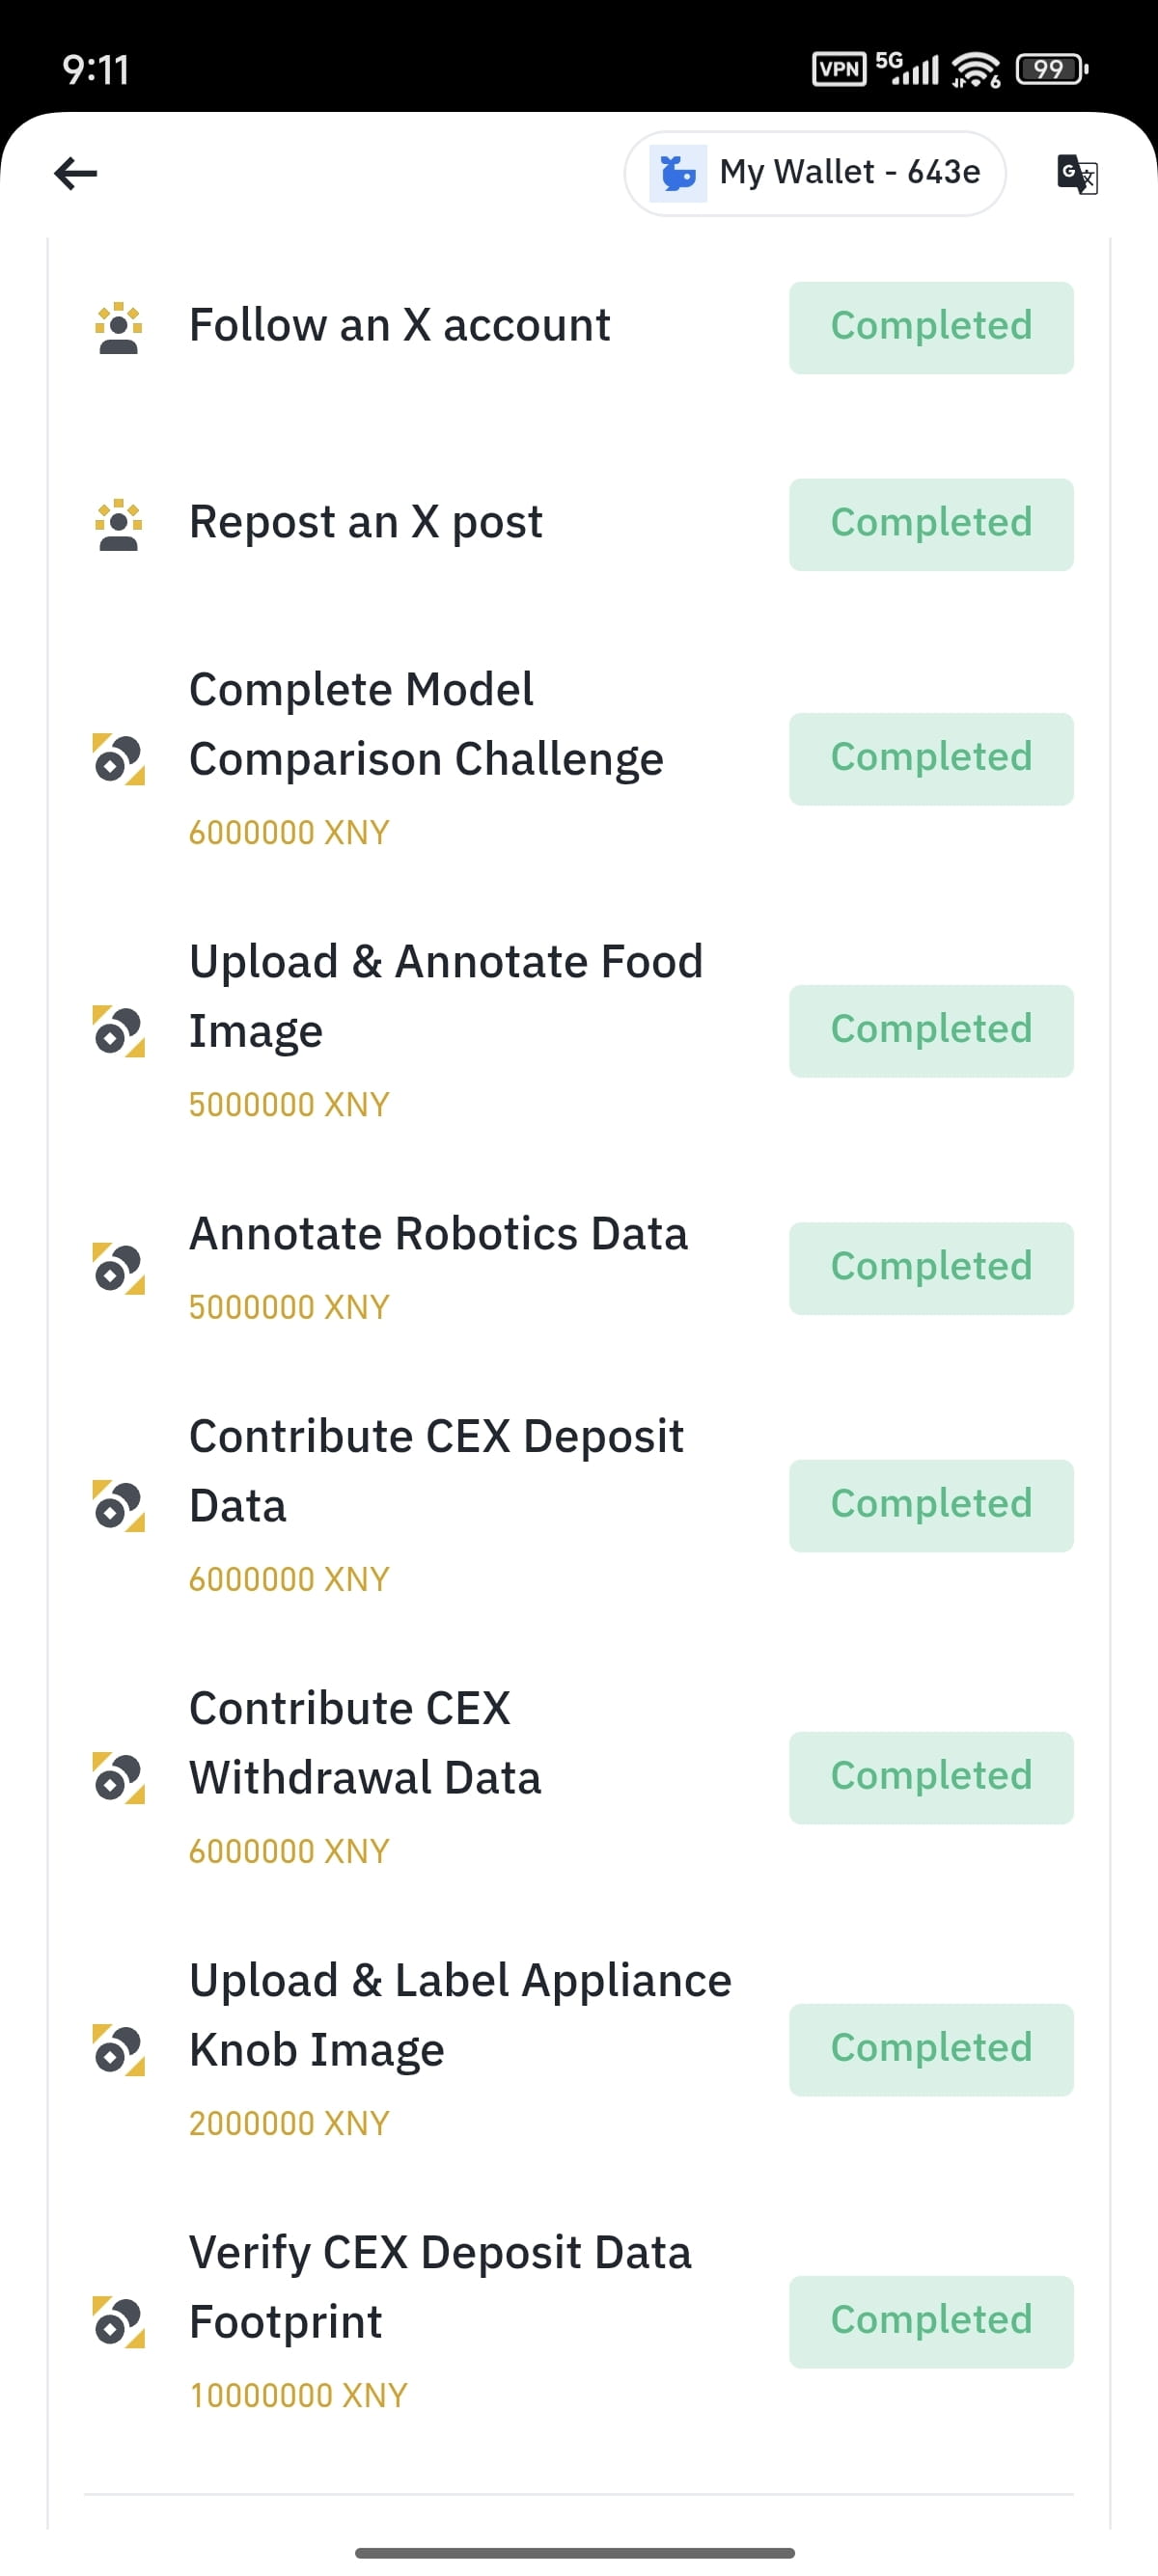Tap the back arrow icon

[x=75, y=173]
